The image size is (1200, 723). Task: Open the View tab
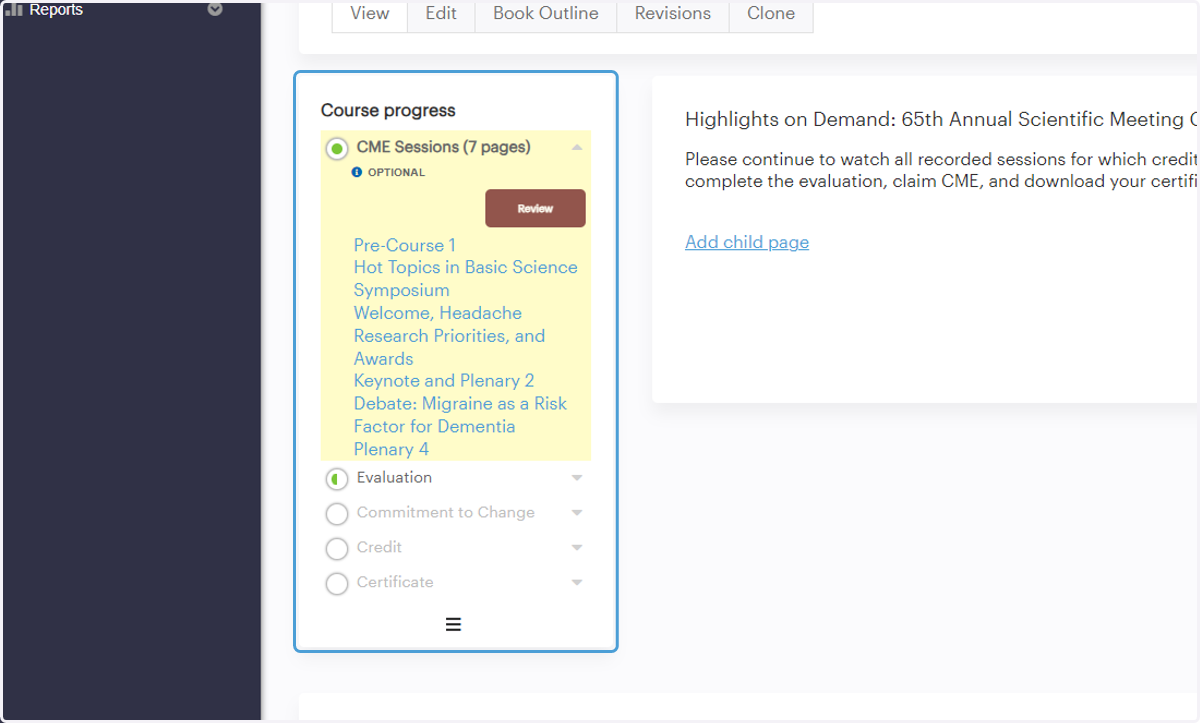[370, 14]
